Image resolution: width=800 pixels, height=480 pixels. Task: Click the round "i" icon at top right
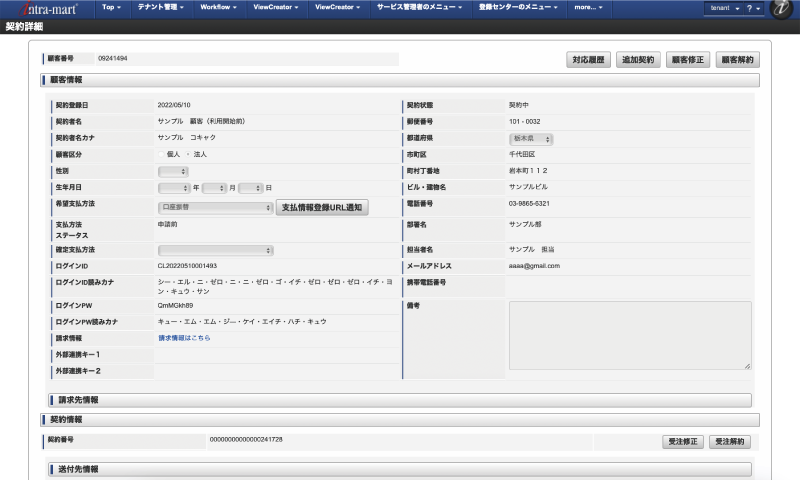click(783, 9)
